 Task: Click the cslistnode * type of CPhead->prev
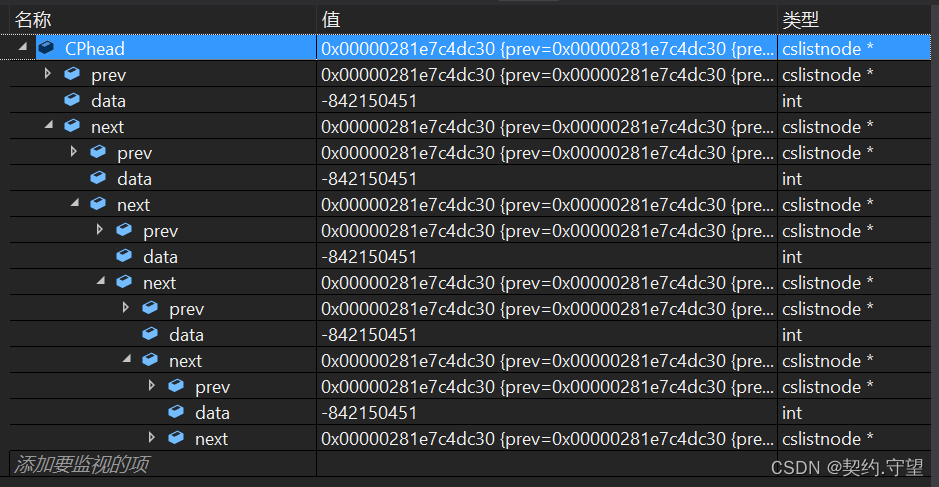tap(828, 75)
